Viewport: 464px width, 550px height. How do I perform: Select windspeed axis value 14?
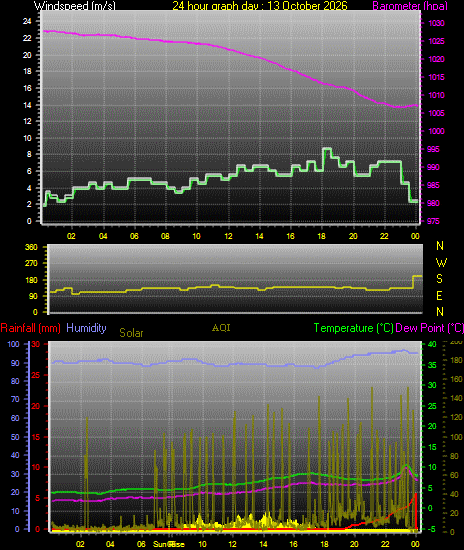pyautogui.click(x=27, y=105)
